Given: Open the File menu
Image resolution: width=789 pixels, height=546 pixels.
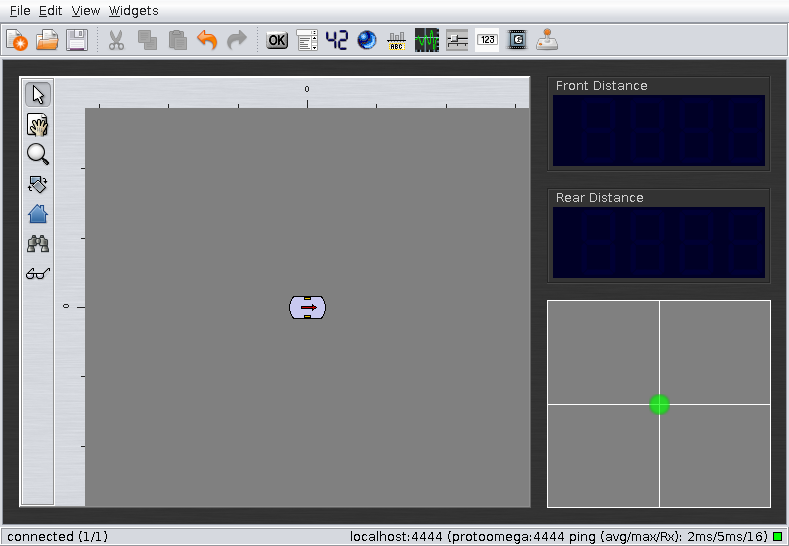Looking at the screenshot, I should point(20,11).
